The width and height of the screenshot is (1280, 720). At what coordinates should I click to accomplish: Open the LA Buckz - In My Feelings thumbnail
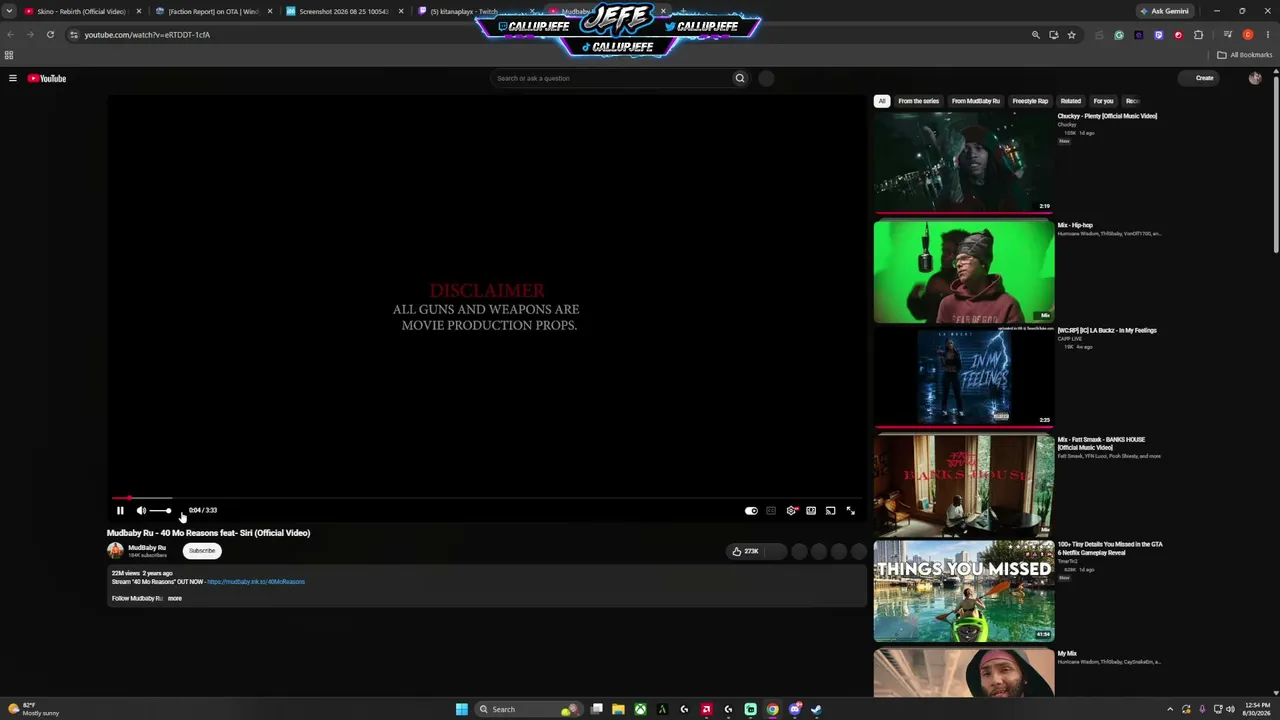pyautogui.click(x=964, y=378)
